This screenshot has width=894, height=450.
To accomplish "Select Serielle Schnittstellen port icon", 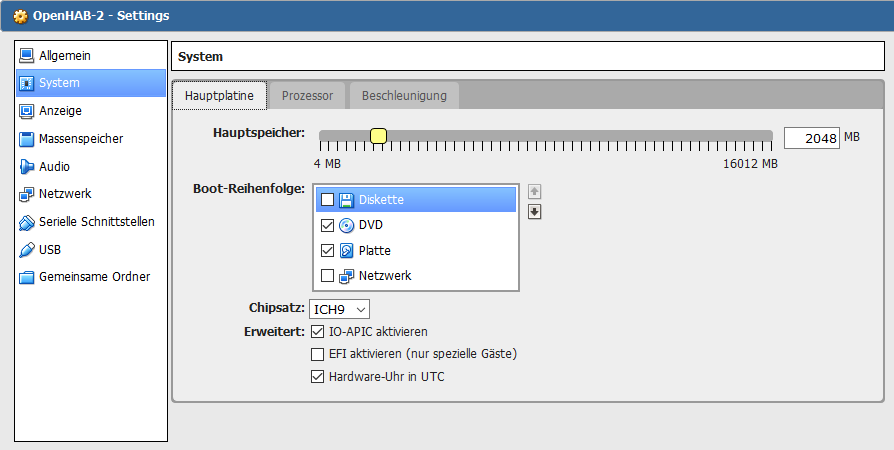I will [x=27, y=222].
